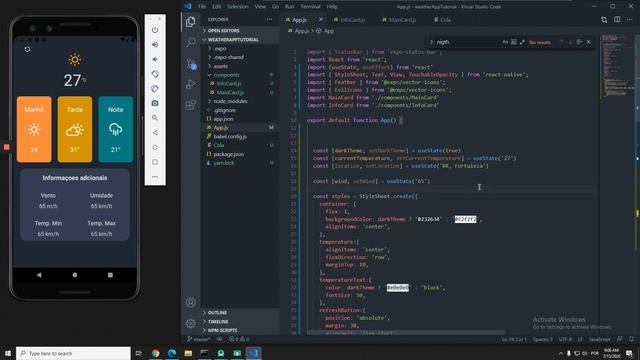Split the editor to the right
640x360 pixels.
617,20
